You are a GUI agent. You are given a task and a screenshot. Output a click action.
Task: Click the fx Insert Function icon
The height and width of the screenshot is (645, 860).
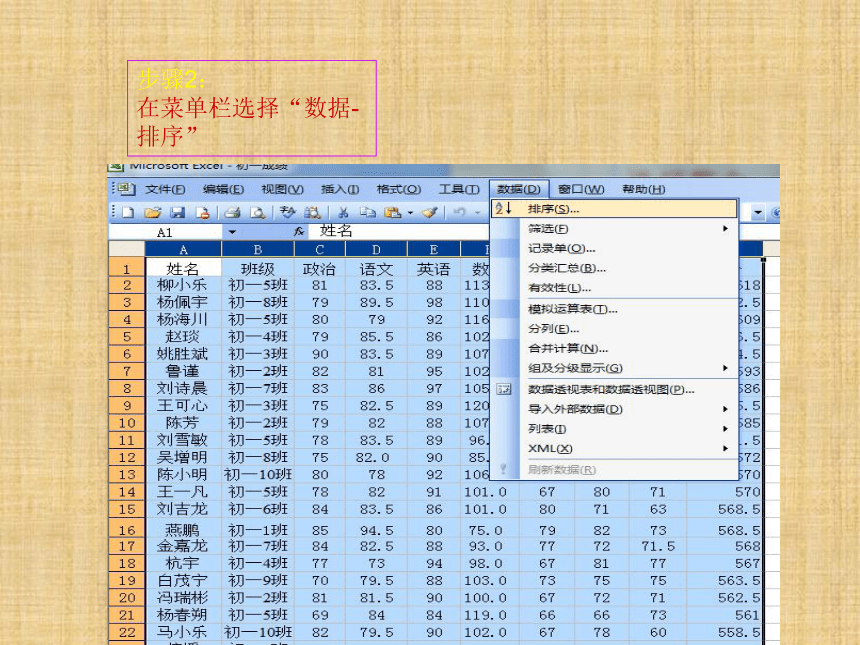(x=299, y=231)
